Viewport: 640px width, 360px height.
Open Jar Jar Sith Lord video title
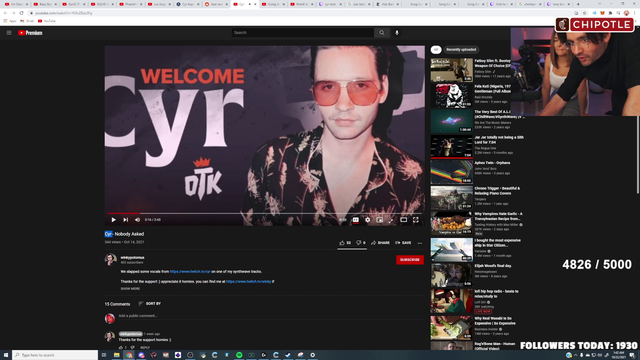click(x=499, y=140)
